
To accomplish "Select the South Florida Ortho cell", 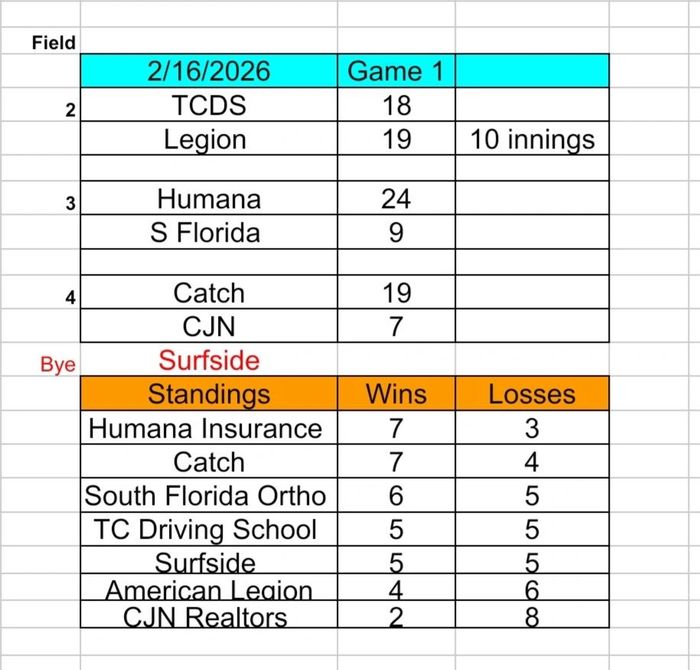I will click(206, 496).
